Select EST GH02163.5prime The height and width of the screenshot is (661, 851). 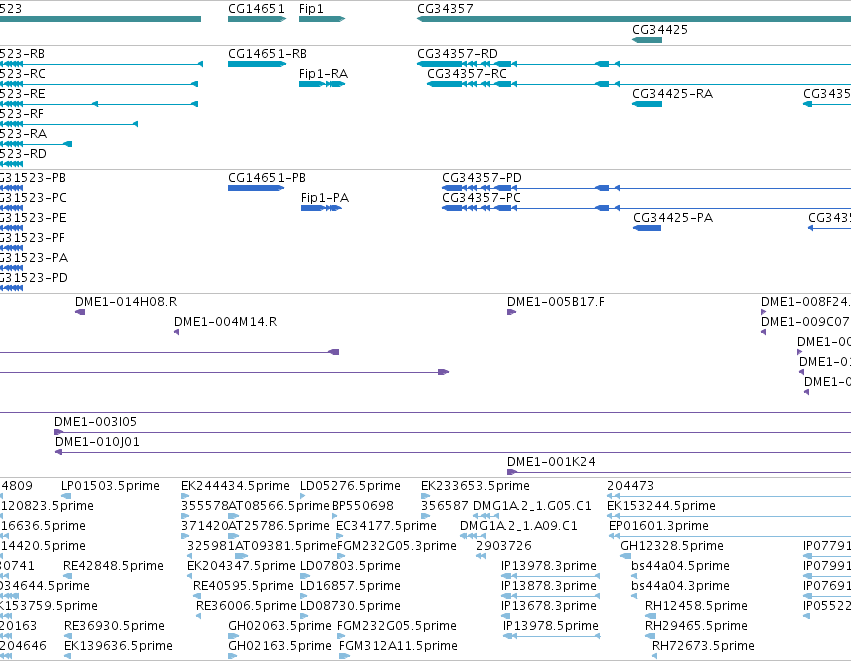coord(280,646)
